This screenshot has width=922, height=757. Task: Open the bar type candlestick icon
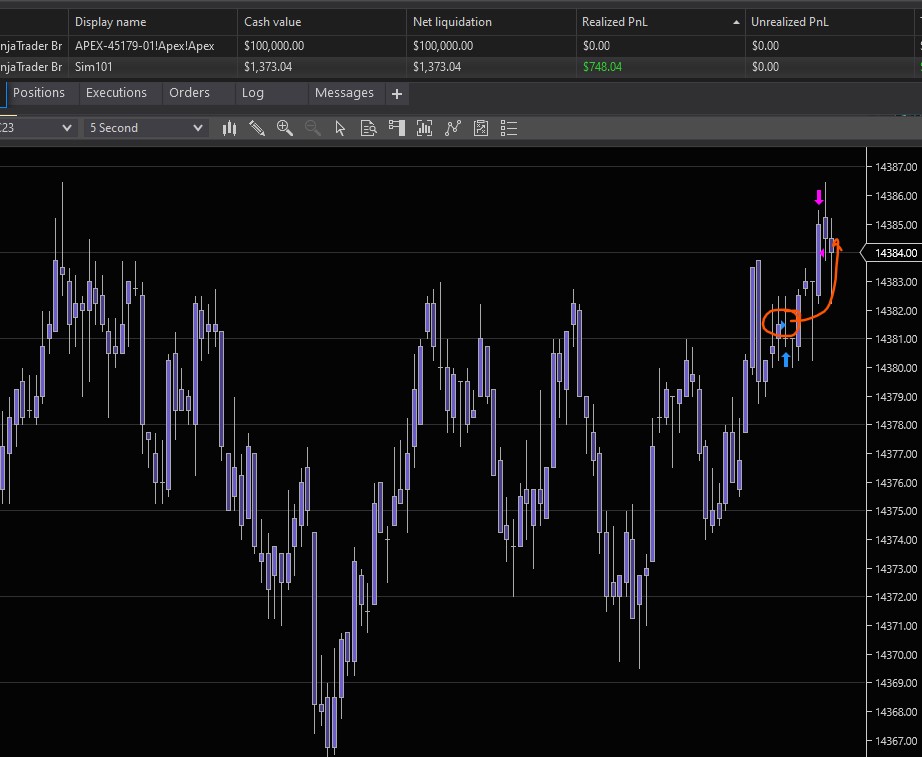pyautogui.click(x=229, y=128)
